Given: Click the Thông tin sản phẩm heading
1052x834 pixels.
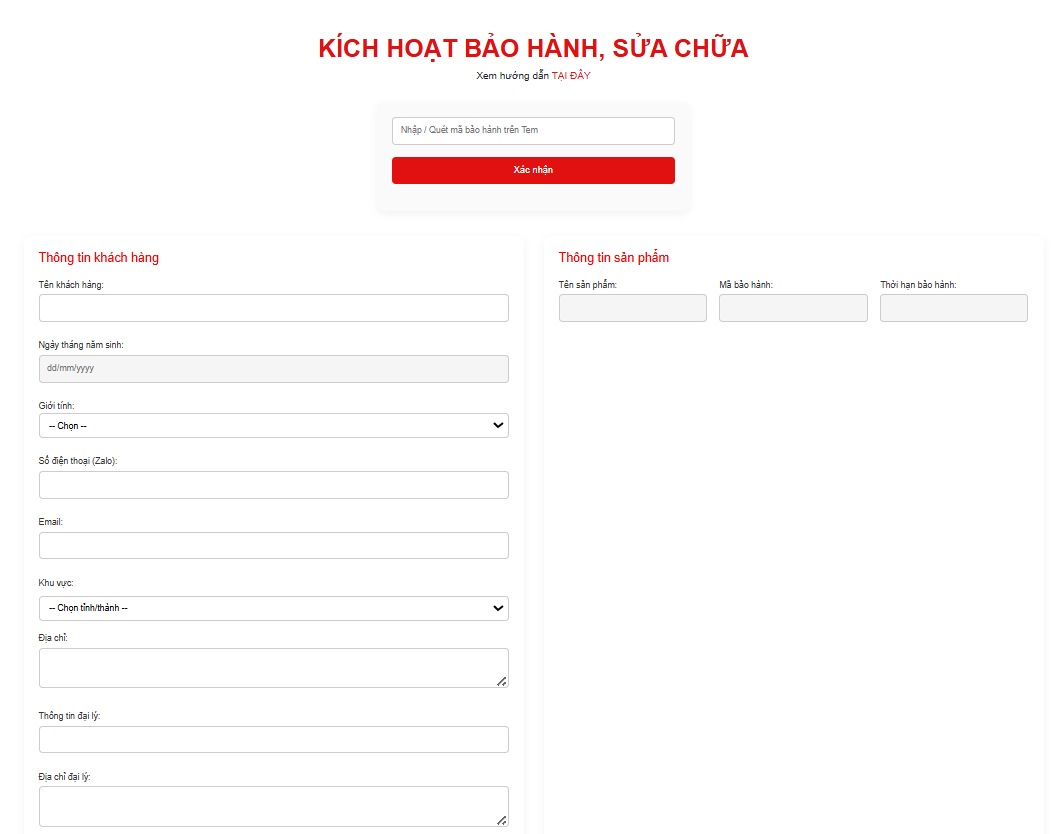Looking at the screenshot, I should [614, 258].
